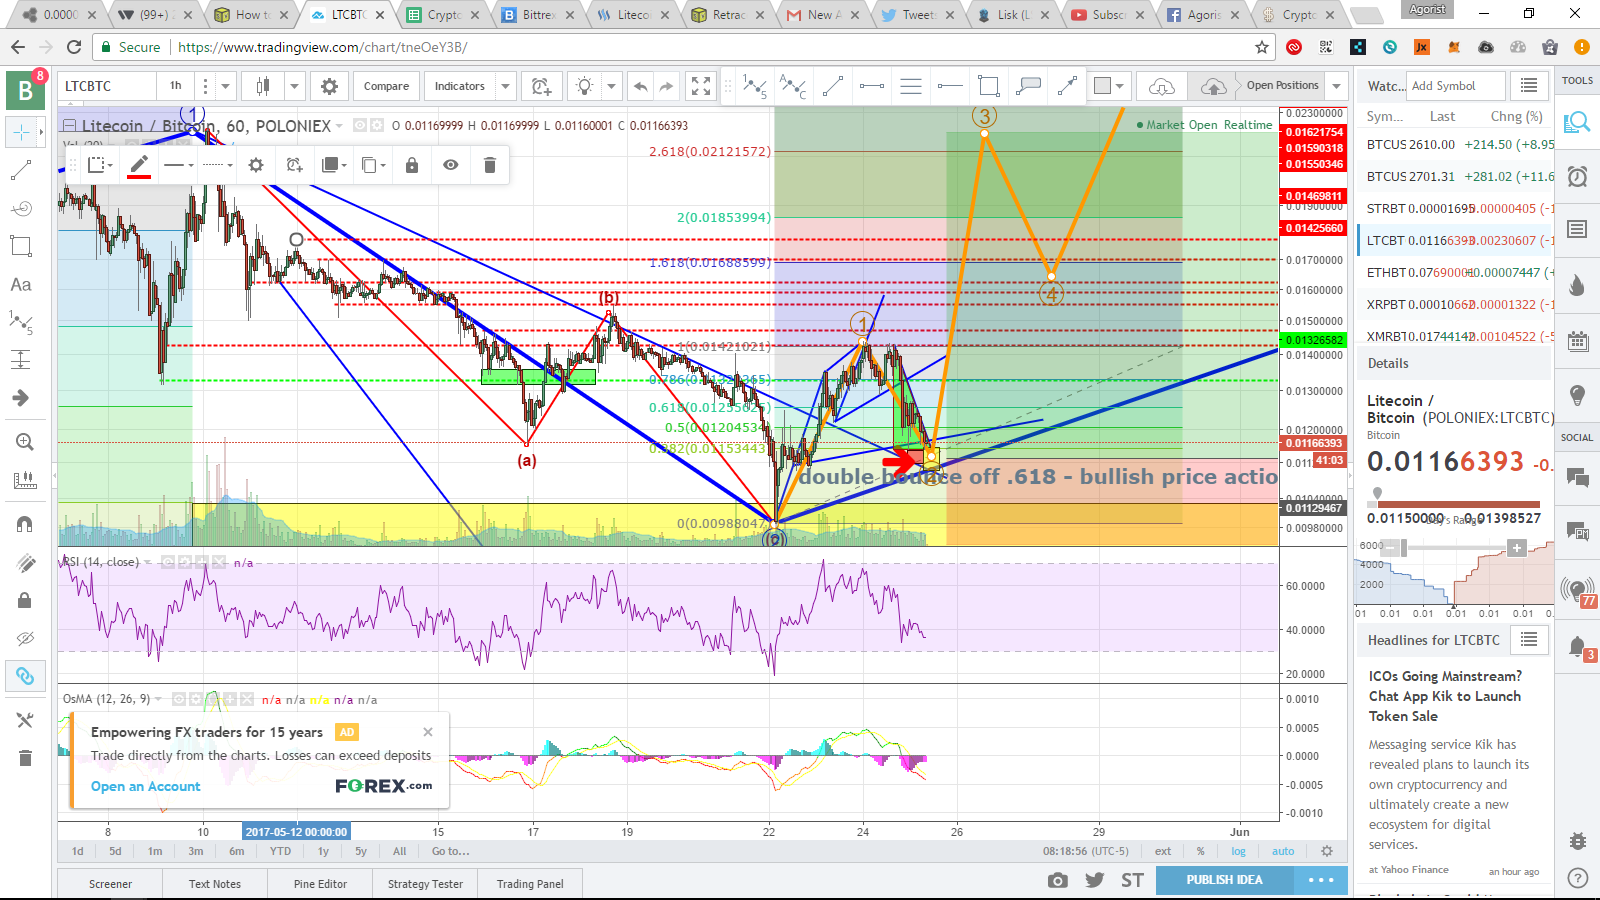Click the Compare button

386,86
